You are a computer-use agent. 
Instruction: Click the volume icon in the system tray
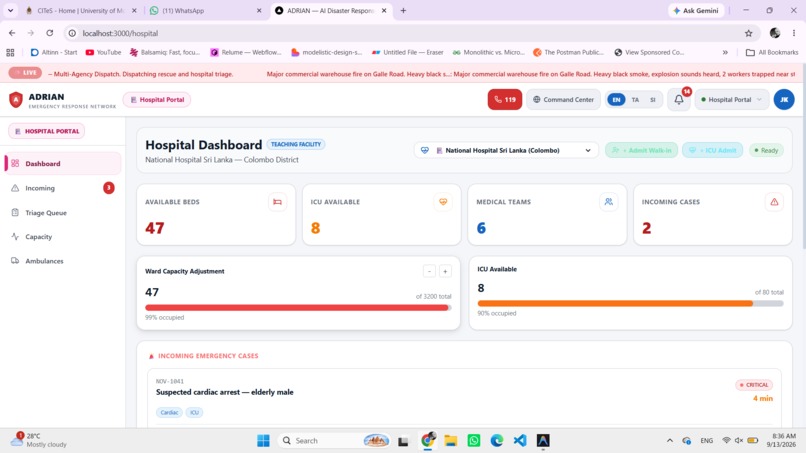tap(739, 441)
